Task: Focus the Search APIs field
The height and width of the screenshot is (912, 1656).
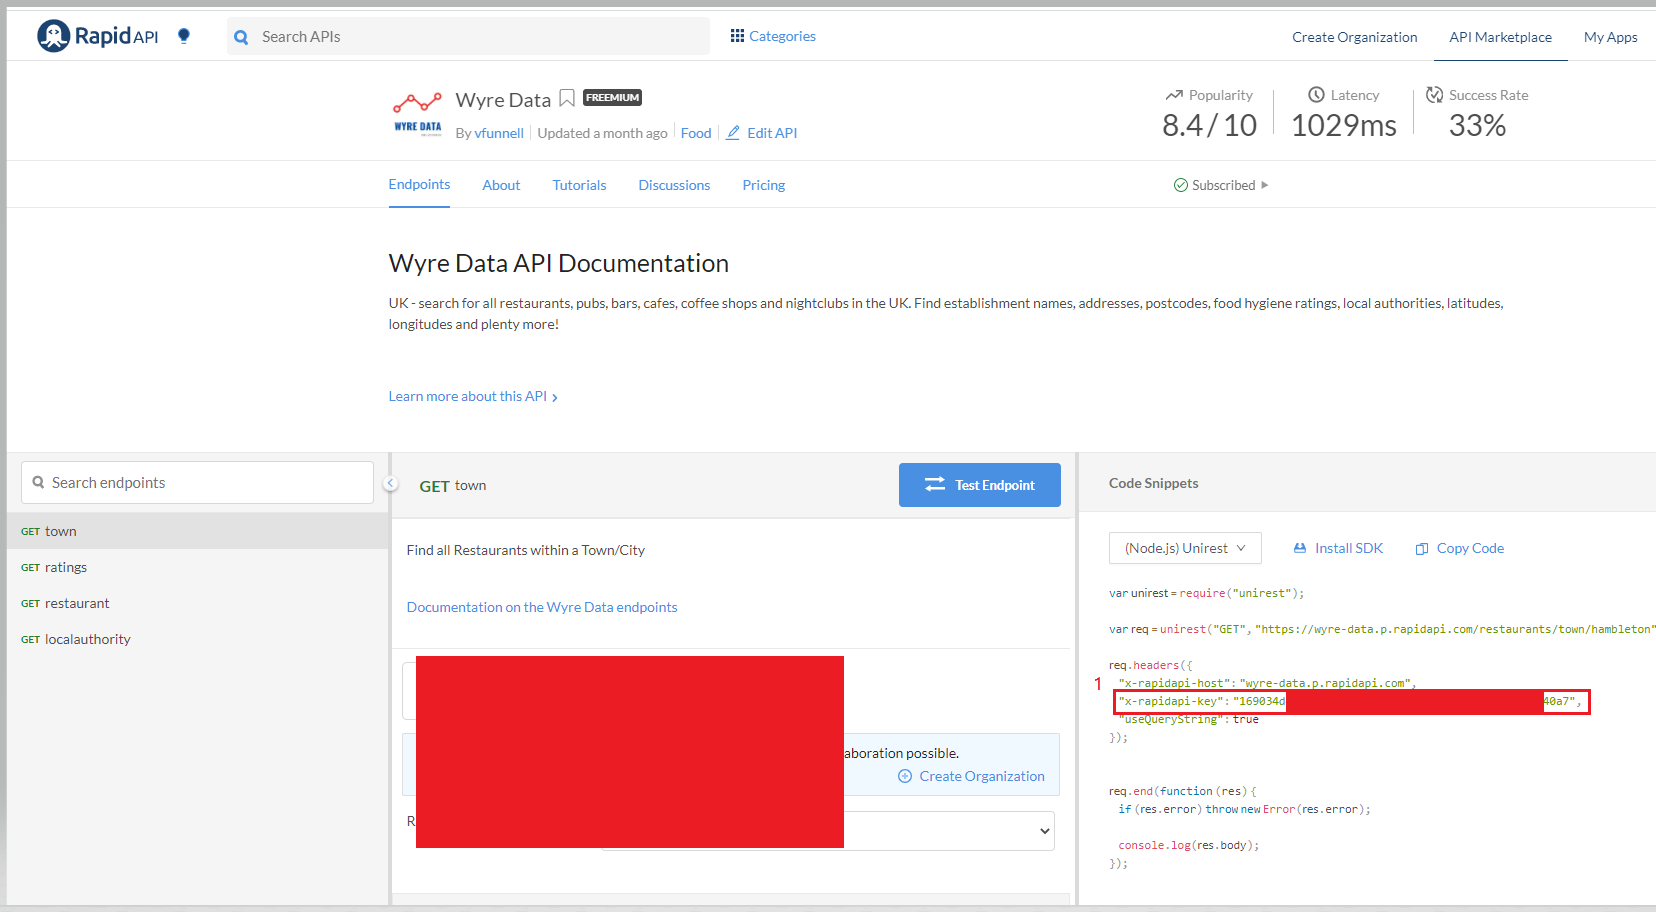Action: tap(468, 36)
